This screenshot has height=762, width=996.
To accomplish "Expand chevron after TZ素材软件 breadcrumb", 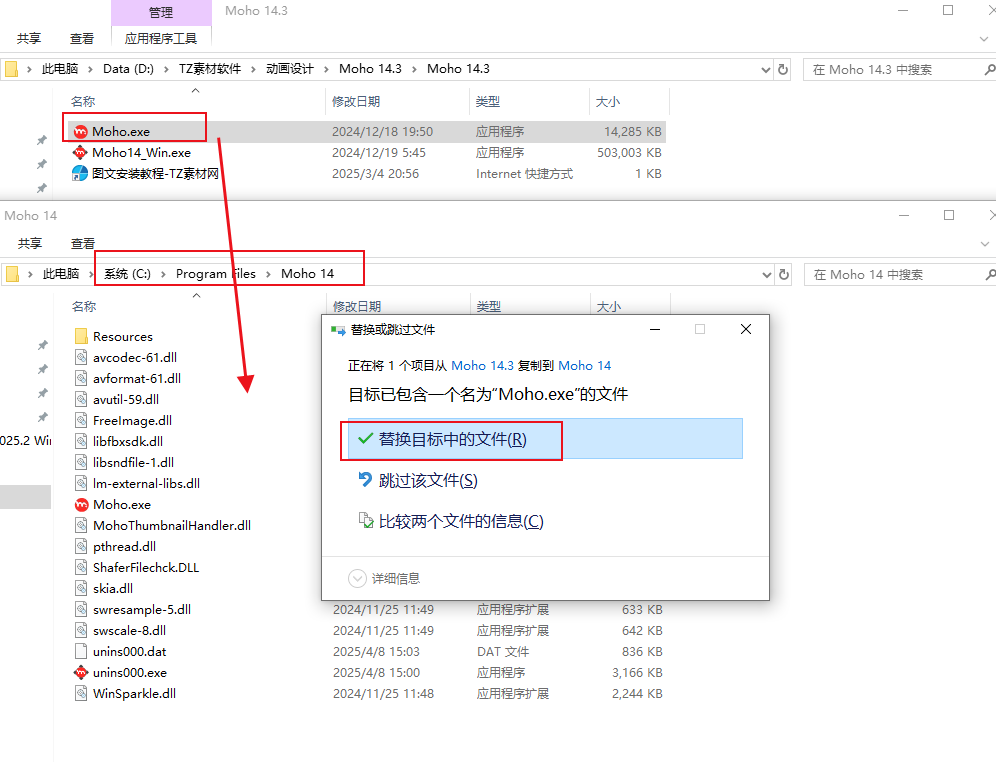I will (253, 69).
